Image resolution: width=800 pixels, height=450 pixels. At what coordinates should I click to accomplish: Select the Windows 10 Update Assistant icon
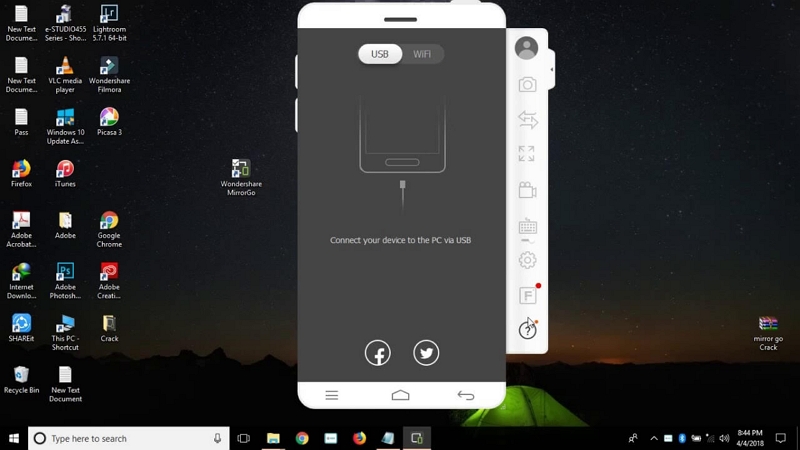pos(65,126)
